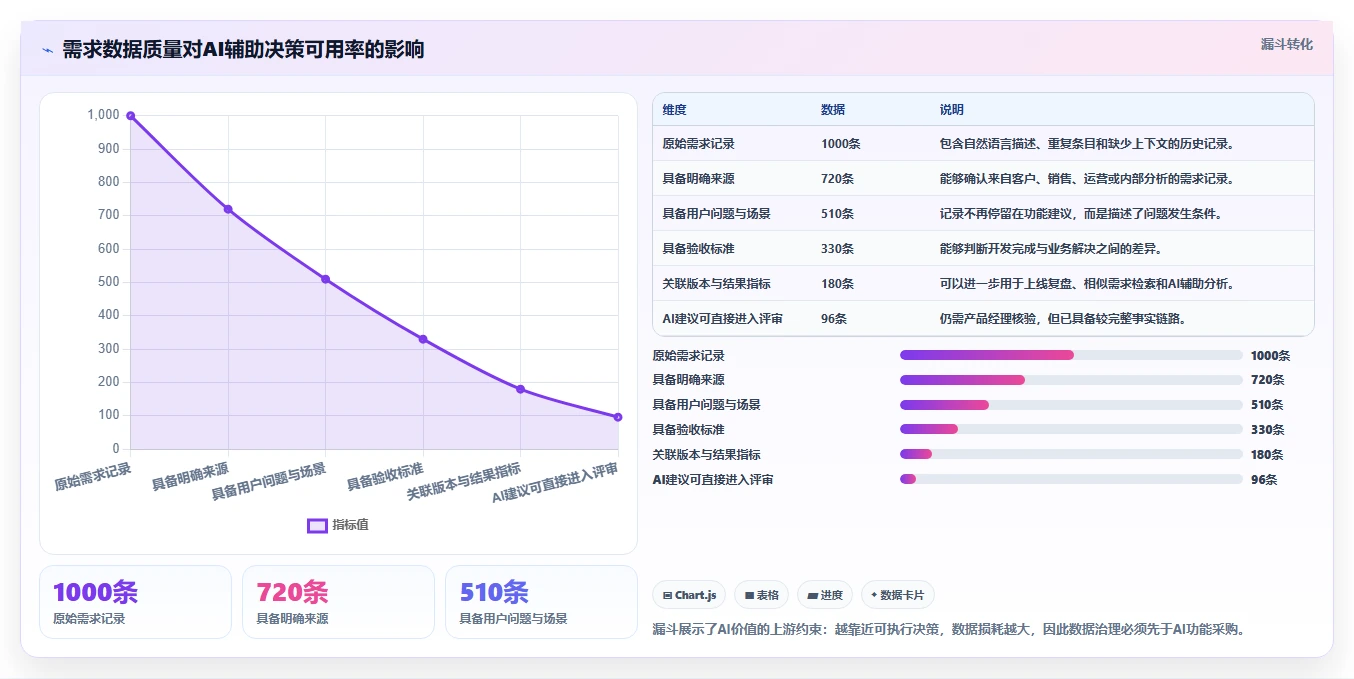Click the AI建议可直接进入评审 table row label
Screen dimensions: 1354x679
tap(722, 319)
